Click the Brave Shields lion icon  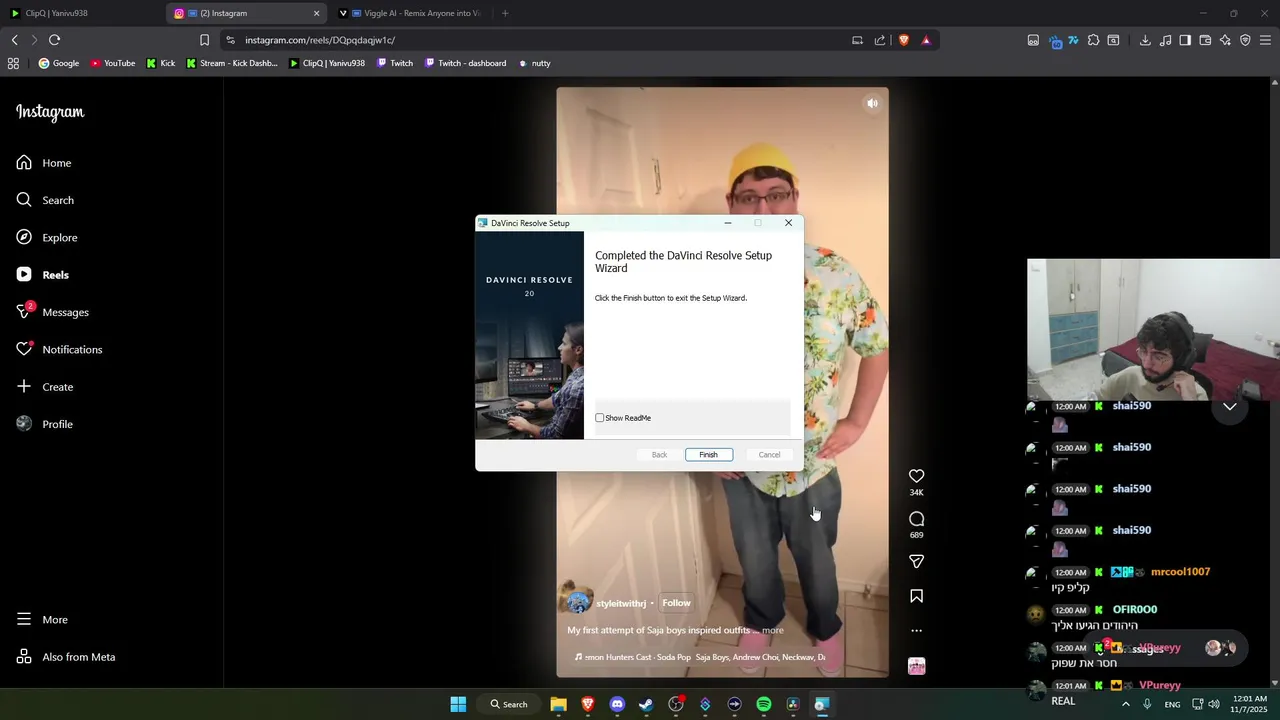point(904,40)
